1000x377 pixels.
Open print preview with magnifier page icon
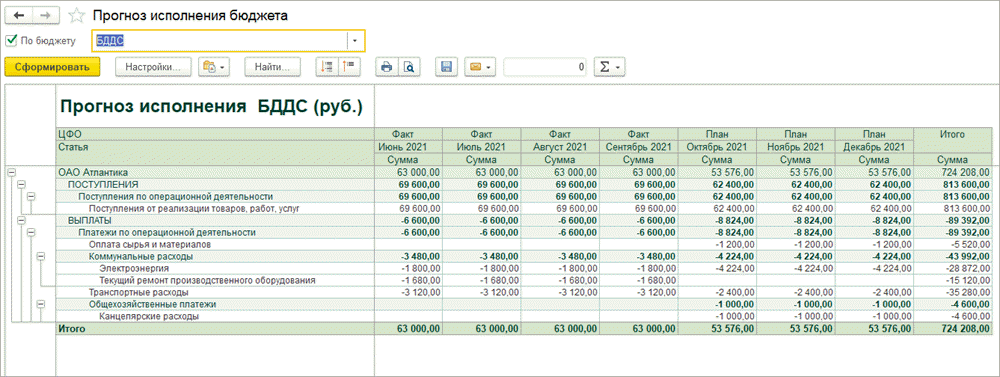[x=408, y=66]
